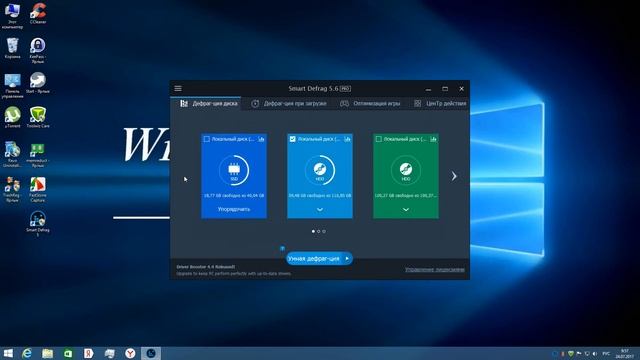Screen dimensions: 640x360
Task: Open the chart icon on the SSD card
Action: click(x=261, y=139)
